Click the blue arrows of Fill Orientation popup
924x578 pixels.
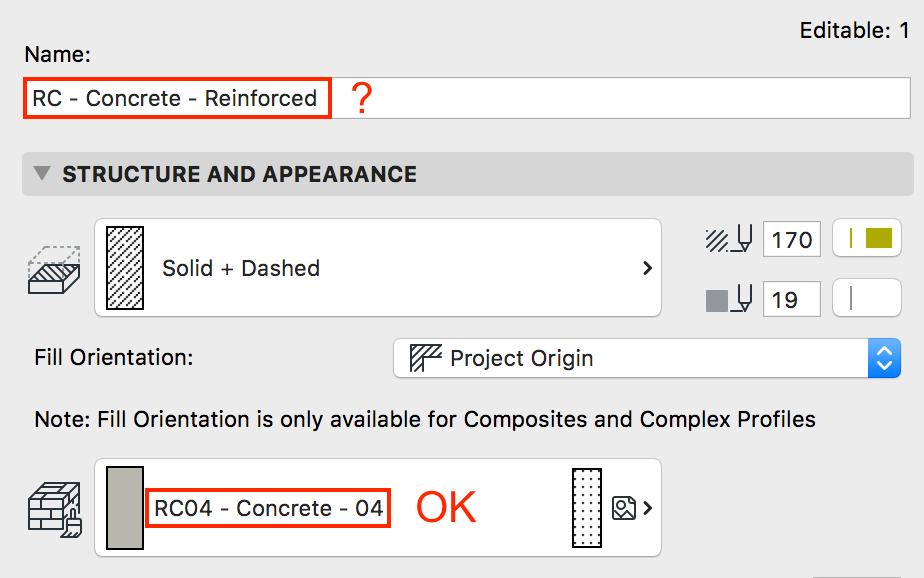click(x=883, y=358)
